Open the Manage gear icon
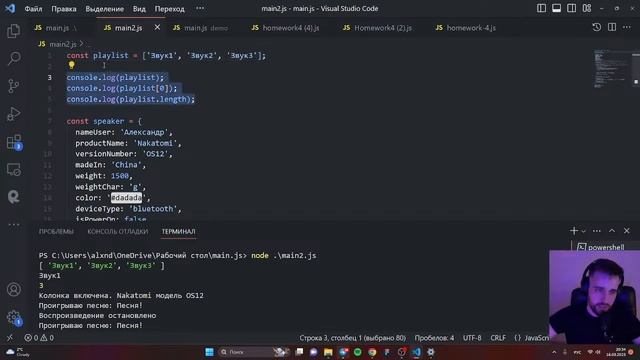The width and height of the screenshot is (640, 360). tap(14, 317)
